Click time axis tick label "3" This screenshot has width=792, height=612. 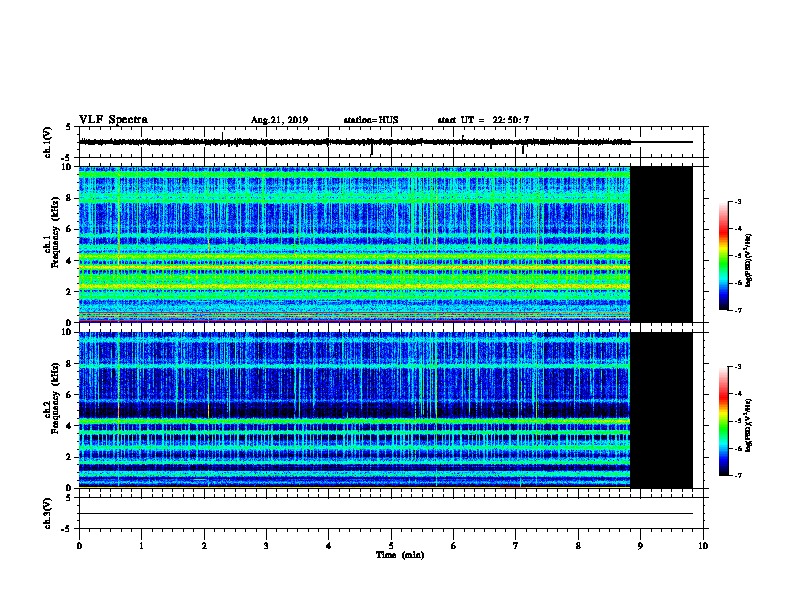(266, 546)
